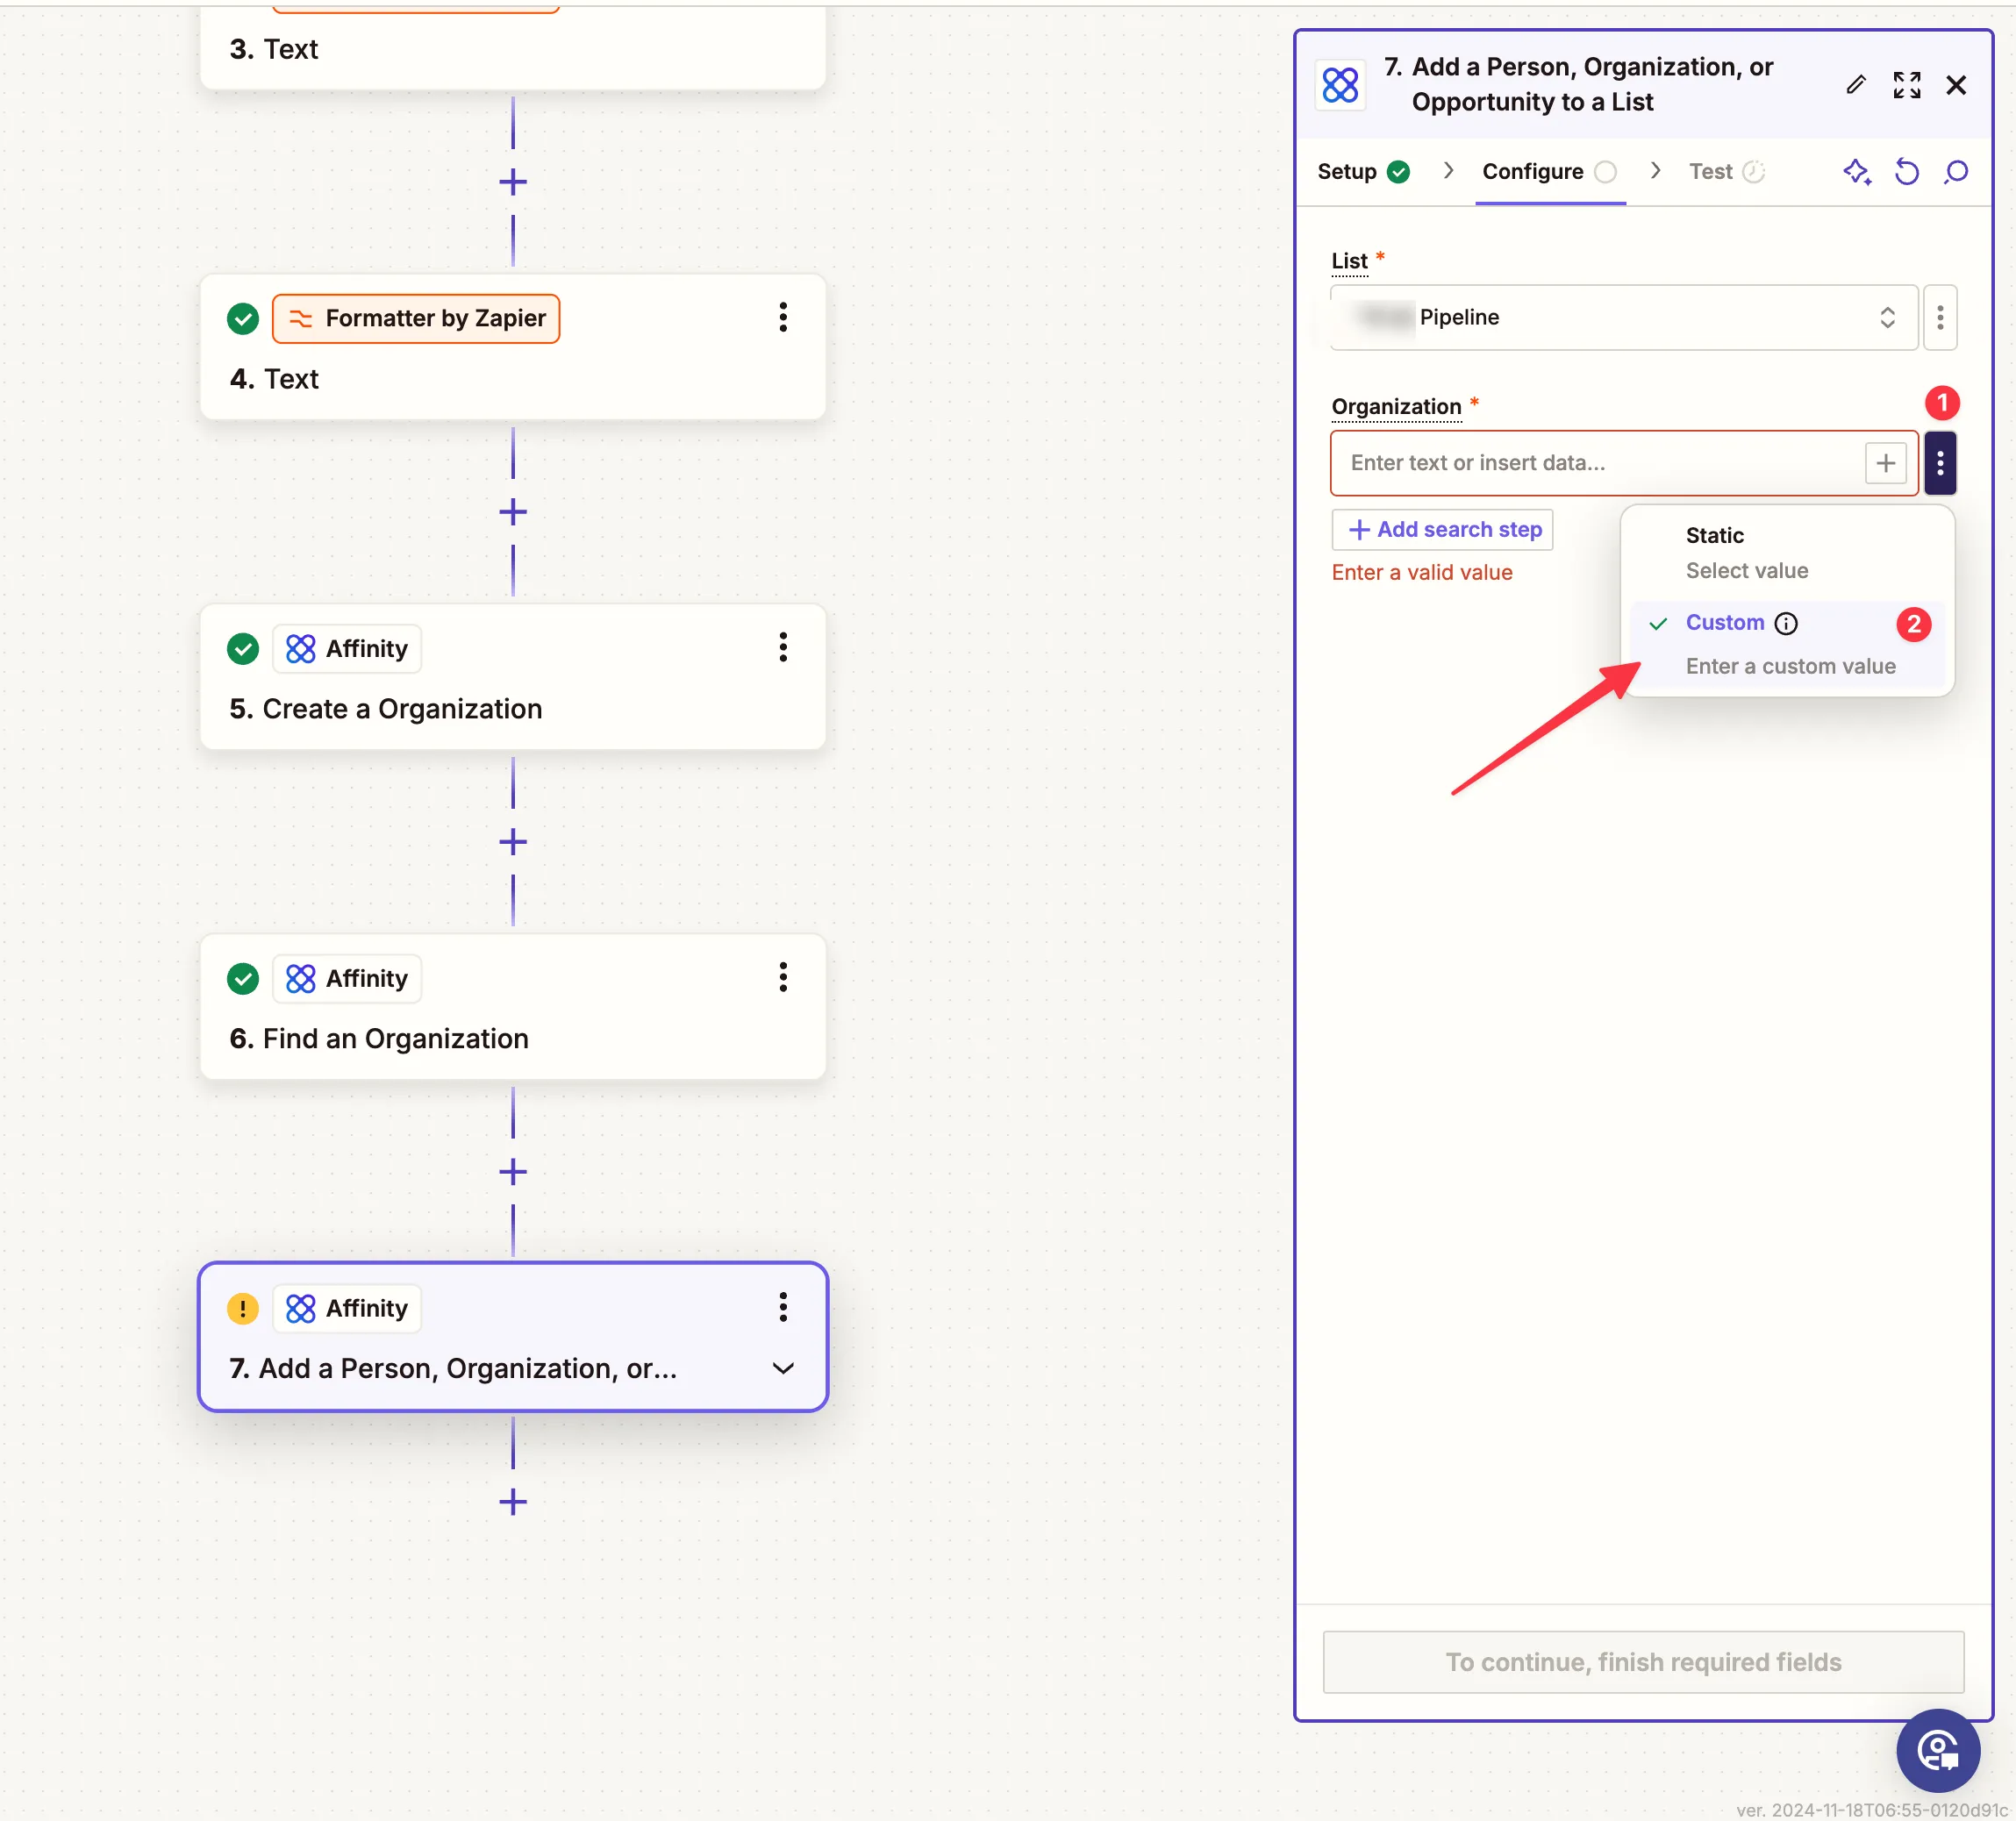Add a step between step 6 and step 7
This screenshot has height=1821, width=2016.
[513, 1172]
